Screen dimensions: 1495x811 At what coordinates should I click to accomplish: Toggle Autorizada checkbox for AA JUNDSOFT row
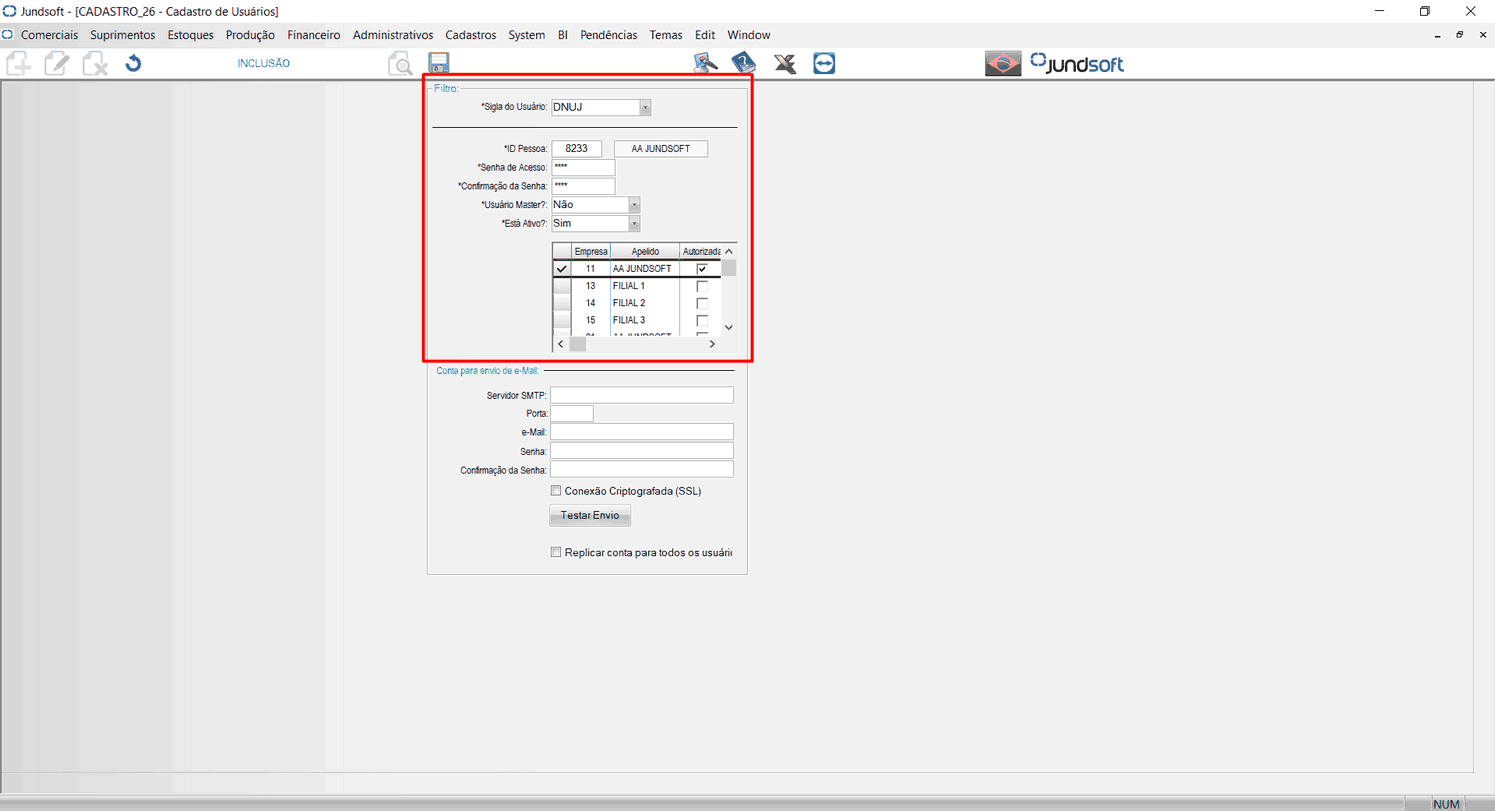click(702, 269)
